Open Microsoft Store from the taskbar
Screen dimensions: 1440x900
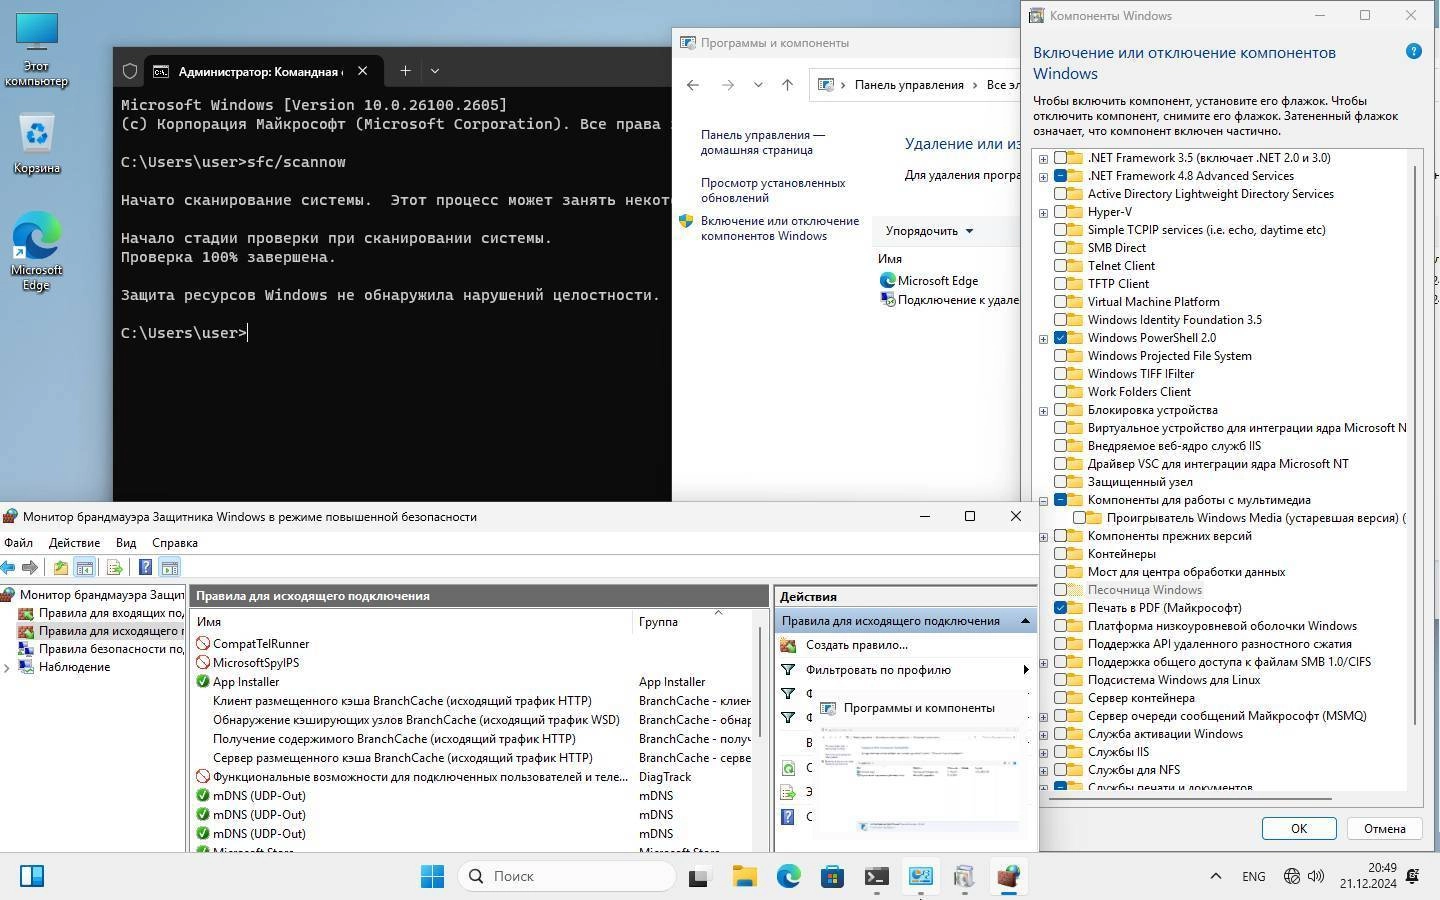tap(832, 877)
